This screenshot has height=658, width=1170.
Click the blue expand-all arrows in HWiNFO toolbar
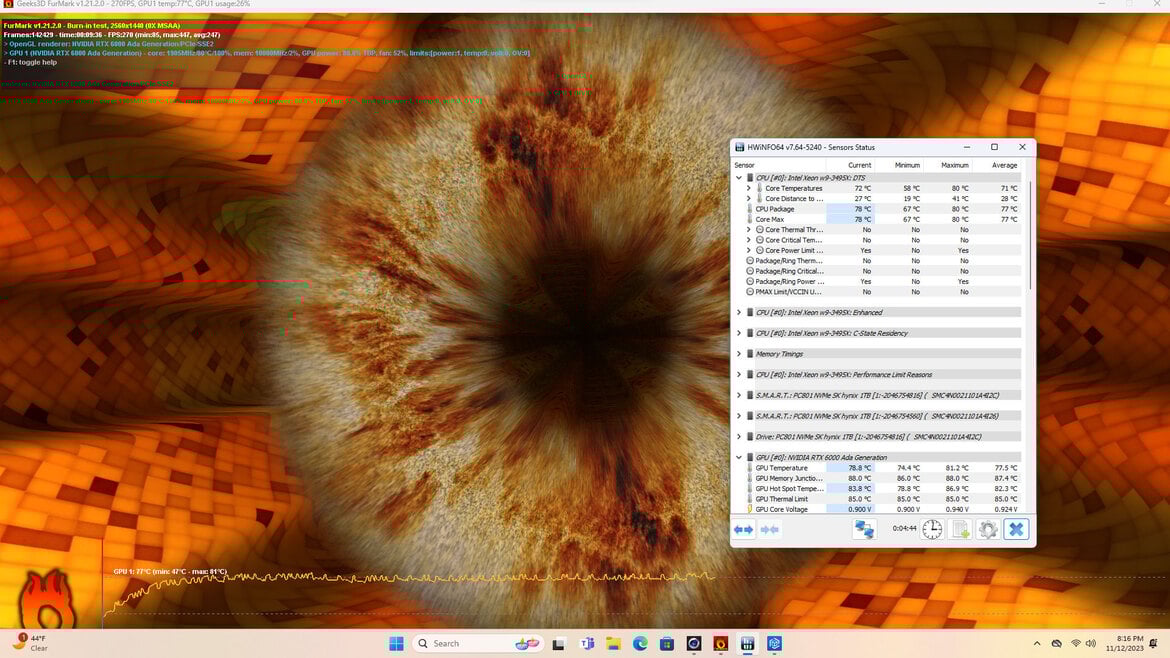(743, 530)
